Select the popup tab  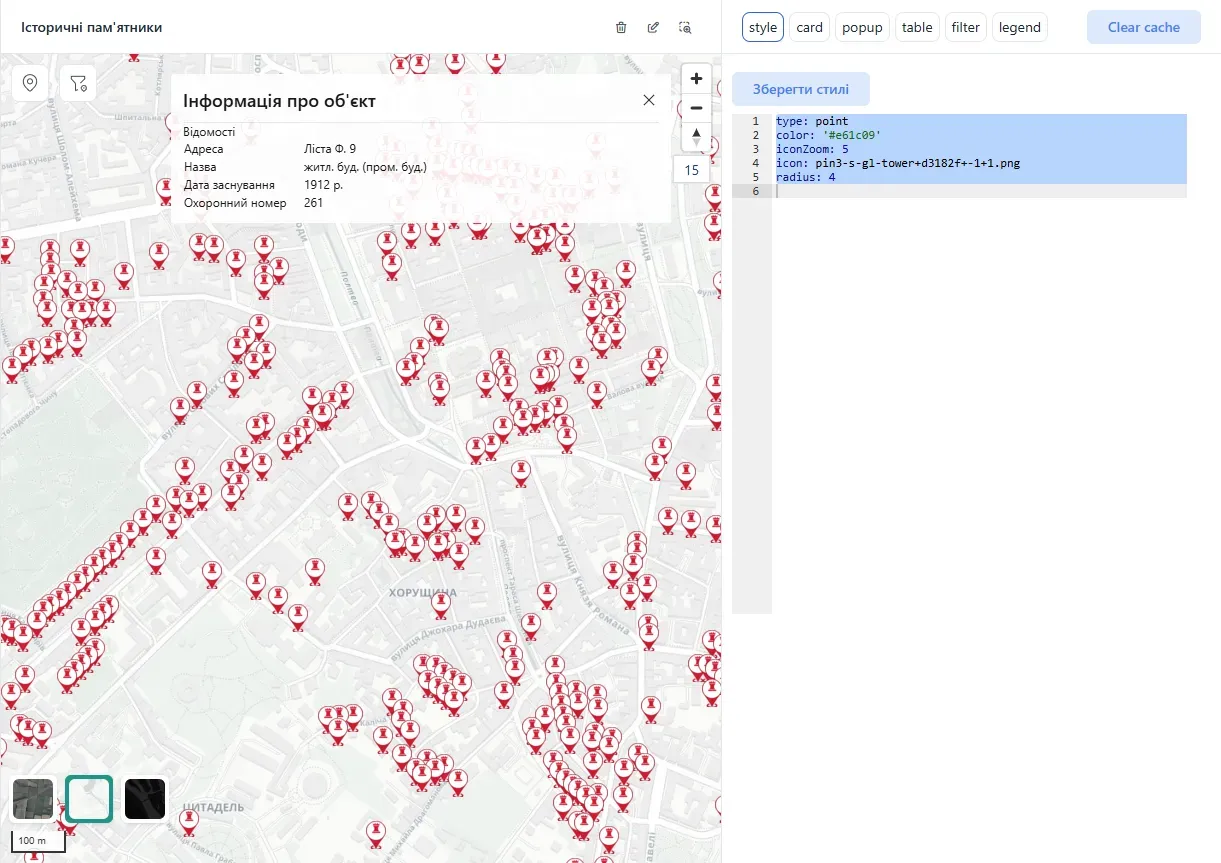[x=862, y=27]
